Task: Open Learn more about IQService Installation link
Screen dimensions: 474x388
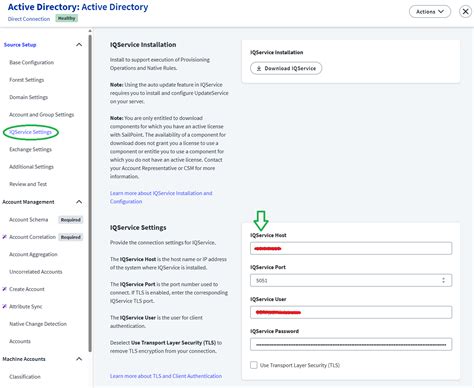Action: point(161,197)
